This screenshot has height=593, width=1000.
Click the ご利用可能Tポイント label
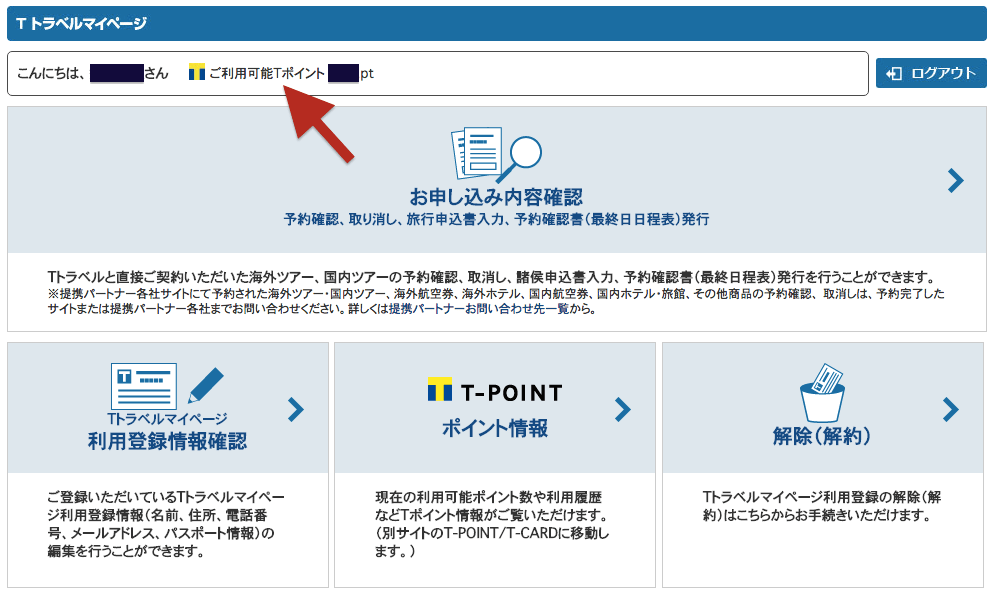[x=267, y=73]
